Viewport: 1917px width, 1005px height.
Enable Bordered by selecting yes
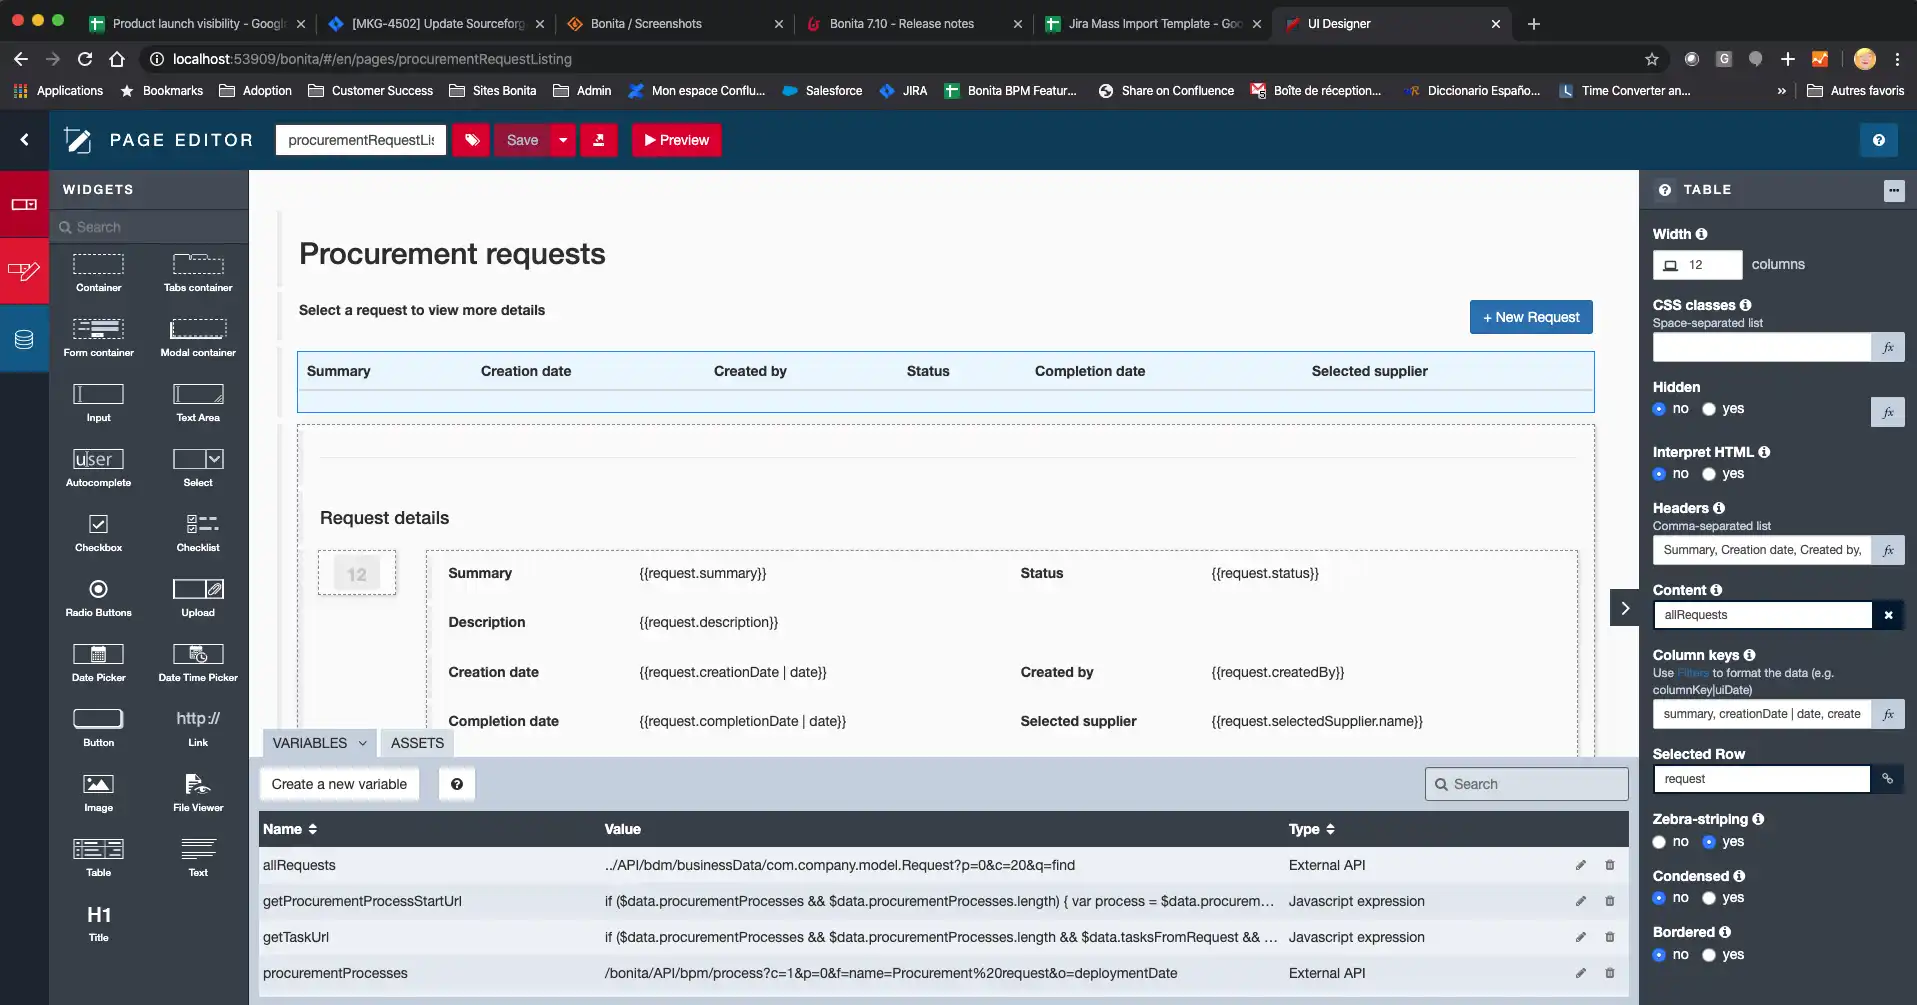tap(1709, 955)
